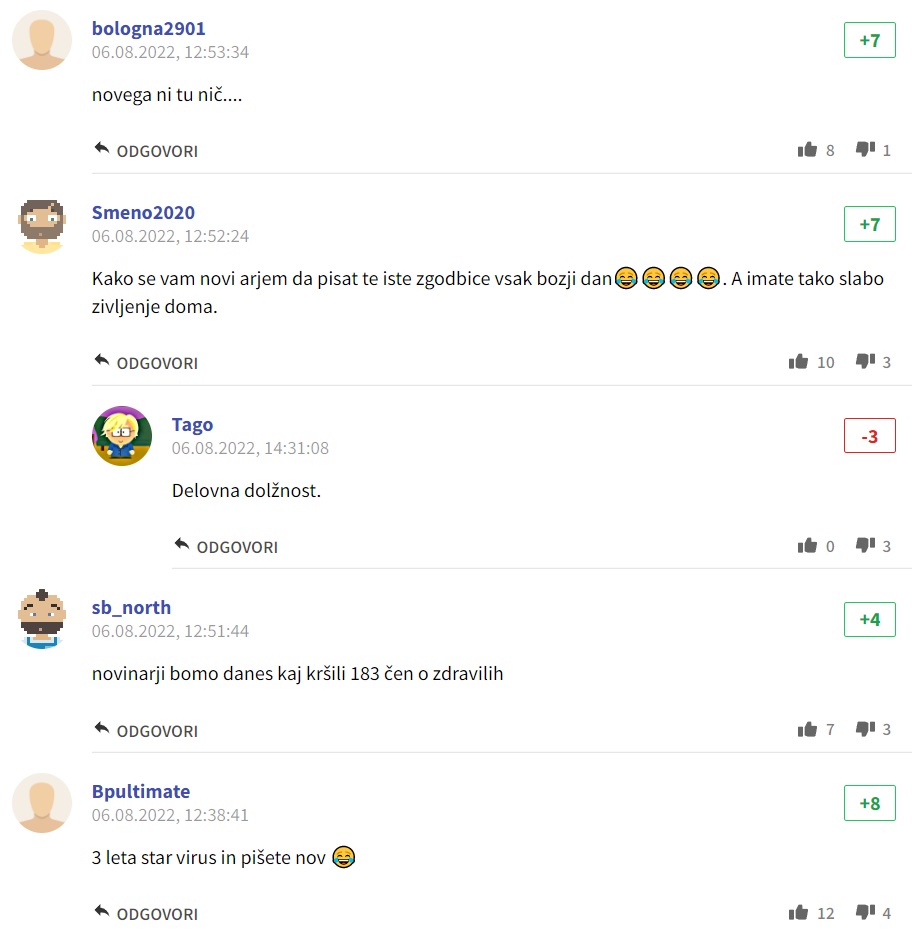Image resolution: width=912 pixels, height=935 pixels.
Task: Thumbs down Bpultimate's comment
Action: (865, 912)
